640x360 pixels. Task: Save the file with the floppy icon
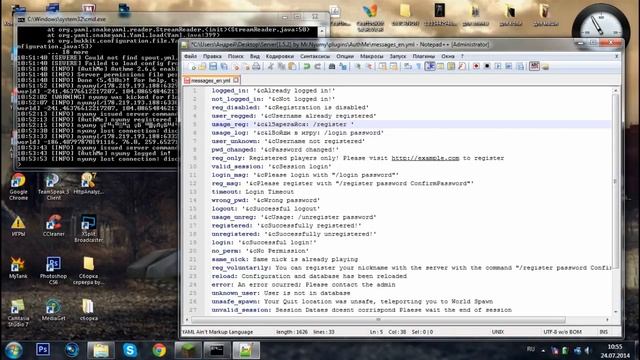213,66
